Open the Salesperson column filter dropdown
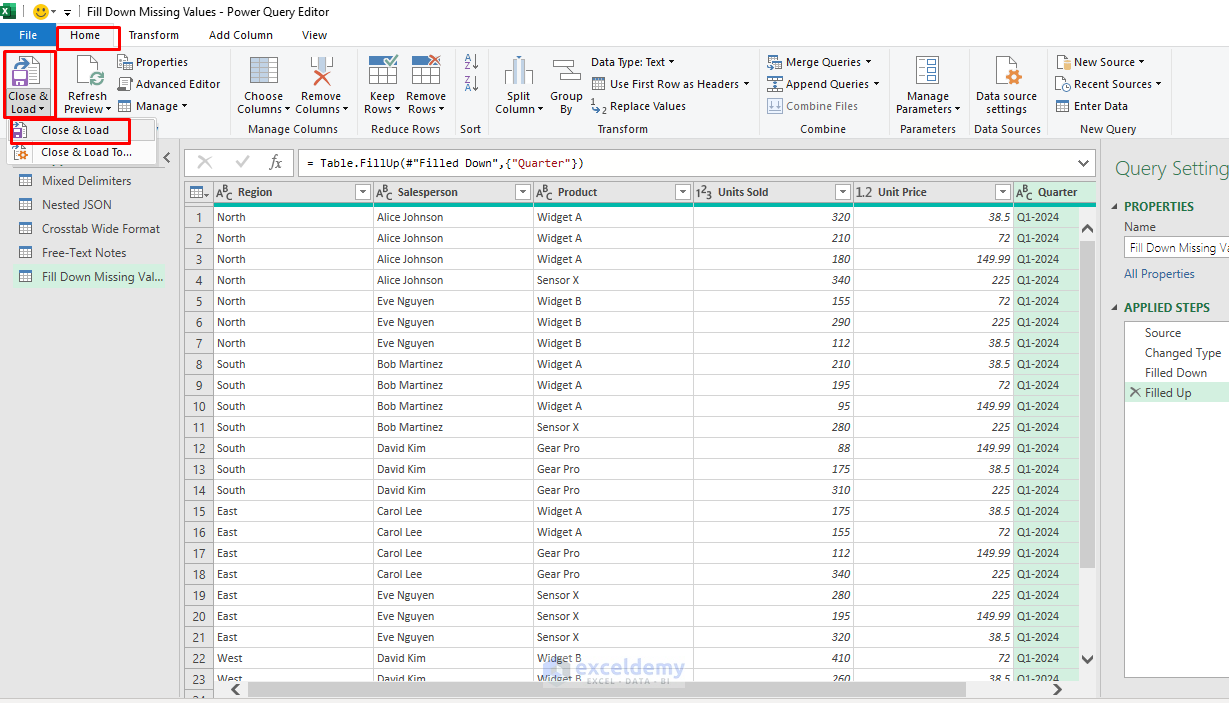This screenshot has height=703, width=1229. [x=522, y=192]
